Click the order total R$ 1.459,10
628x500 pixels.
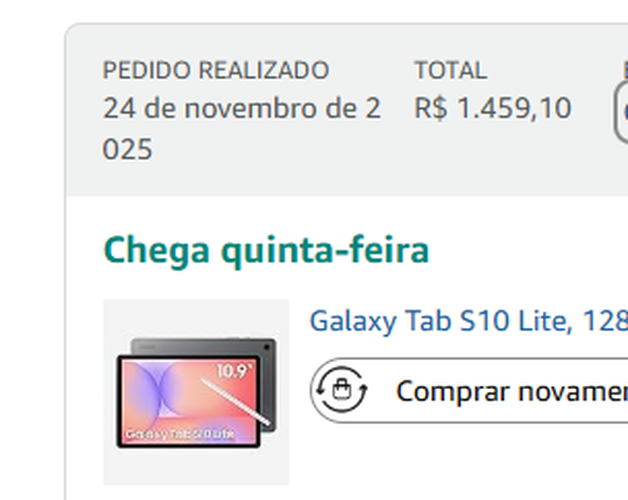pos(493,109)
